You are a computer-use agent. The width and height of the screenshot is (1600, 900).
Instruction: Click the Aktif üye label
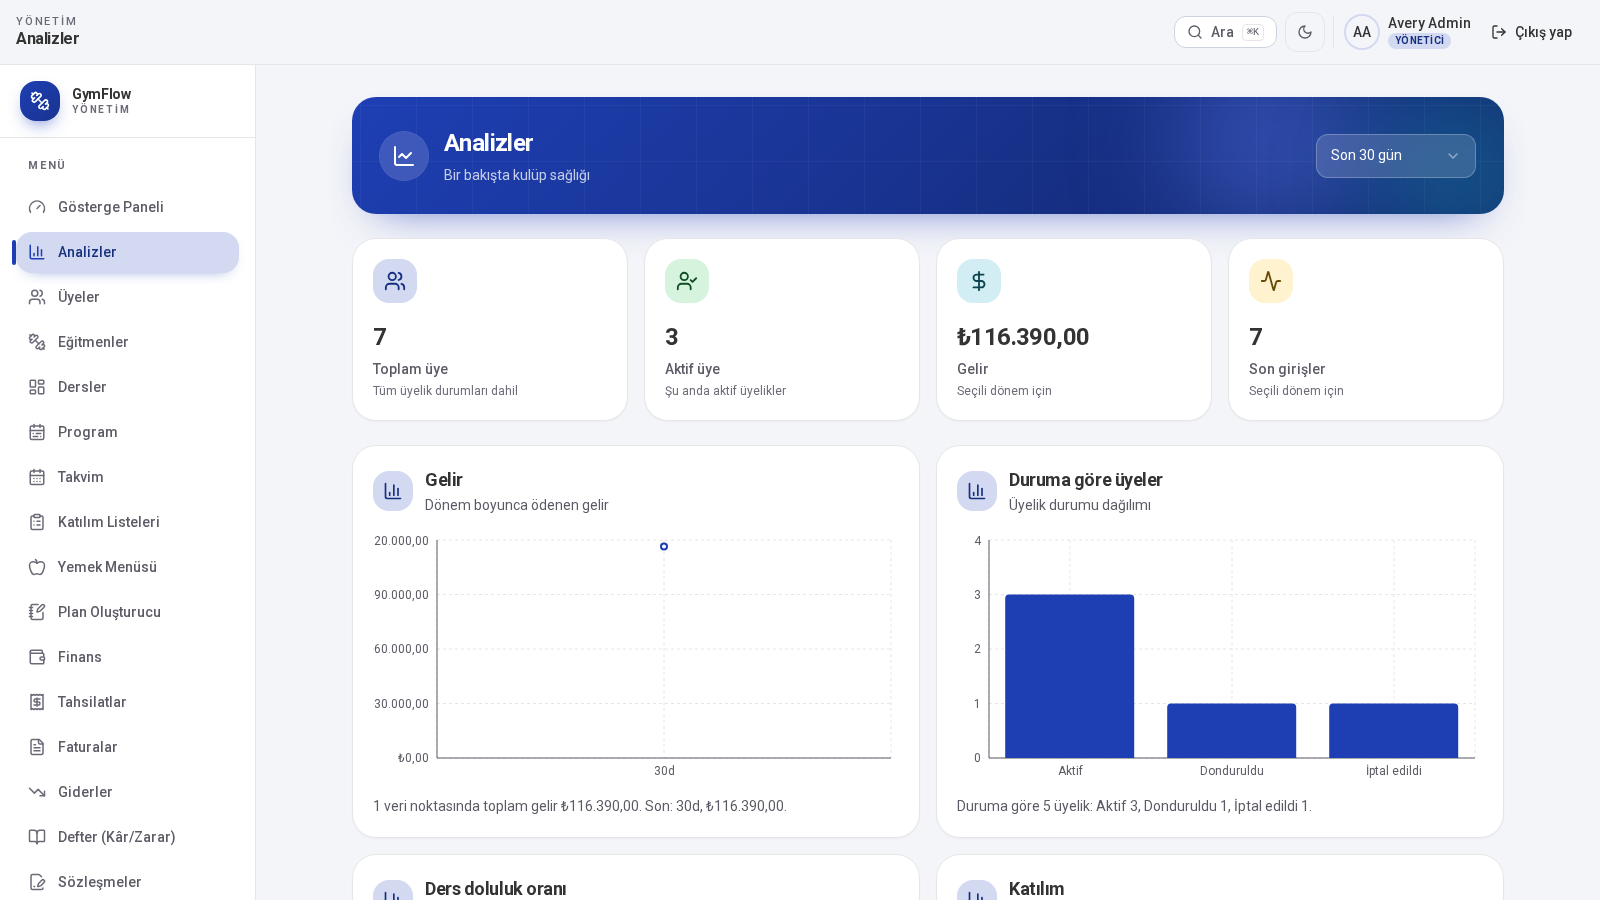click(692, 369)
